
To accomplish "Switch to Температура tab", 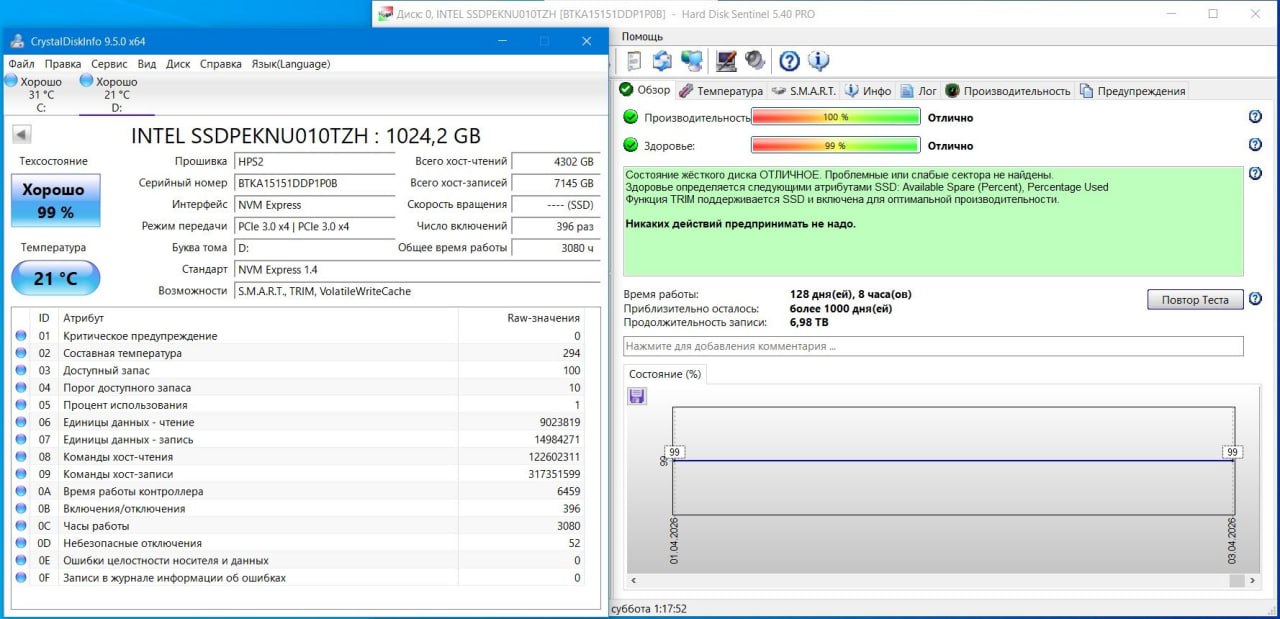I will (720, 91).
